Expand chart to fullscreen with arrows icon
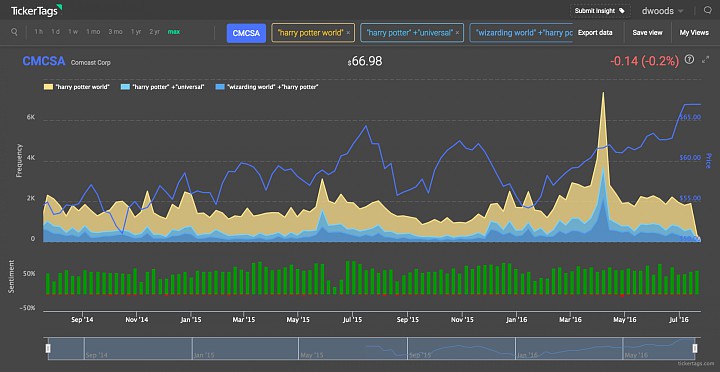 [x=706, y=59]
